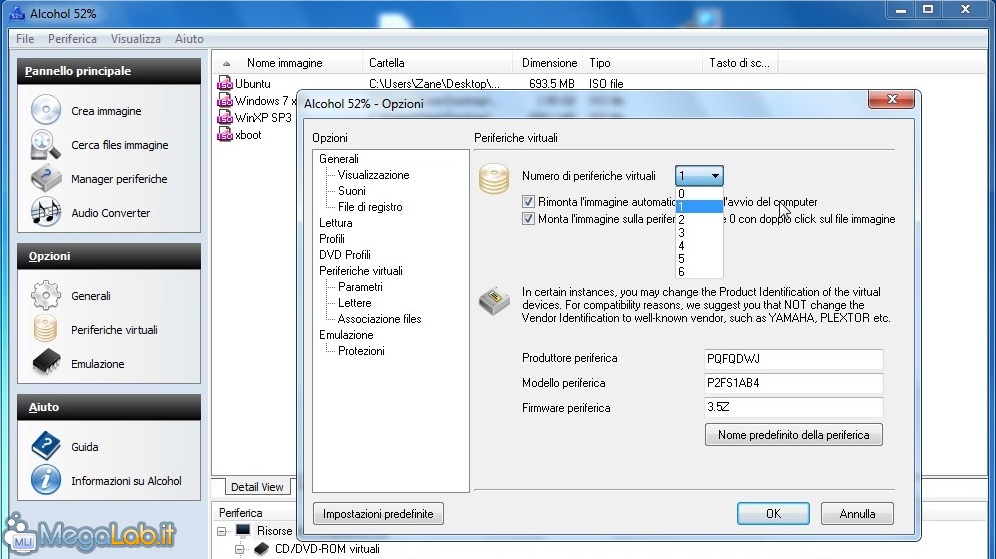
Task: Click the Emulazione chip icon
Action: (x=46, y=363)
